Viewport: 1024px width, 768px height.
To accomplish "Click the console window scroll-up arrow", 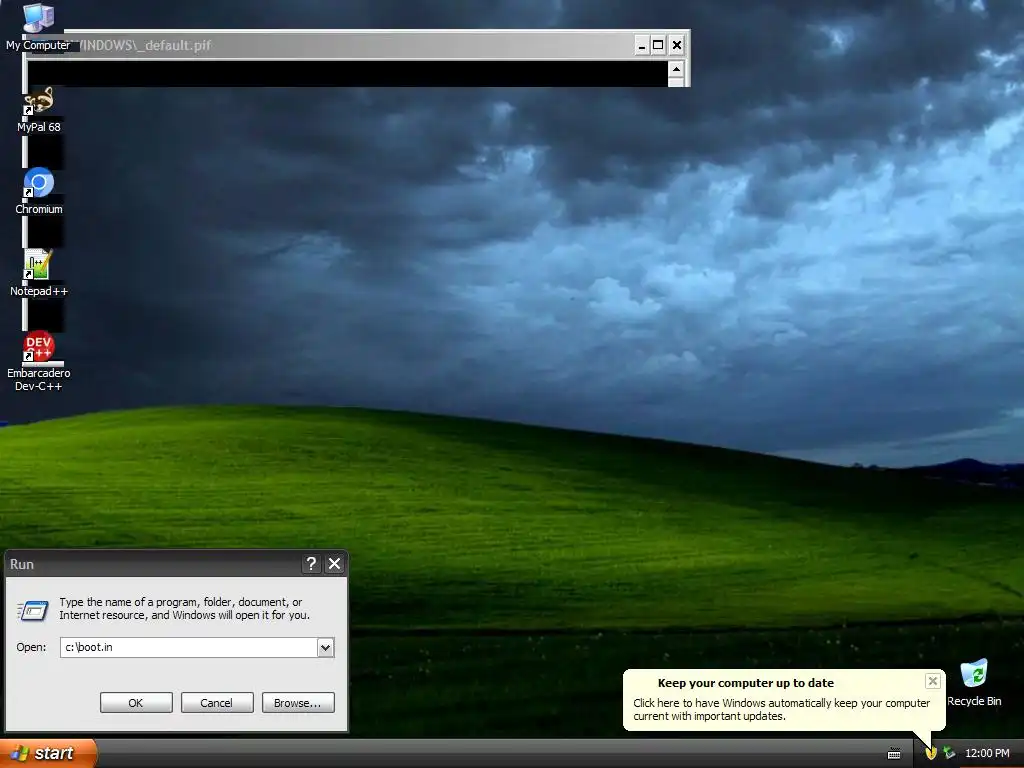I will pyautogui.click(x=676, y=69).
